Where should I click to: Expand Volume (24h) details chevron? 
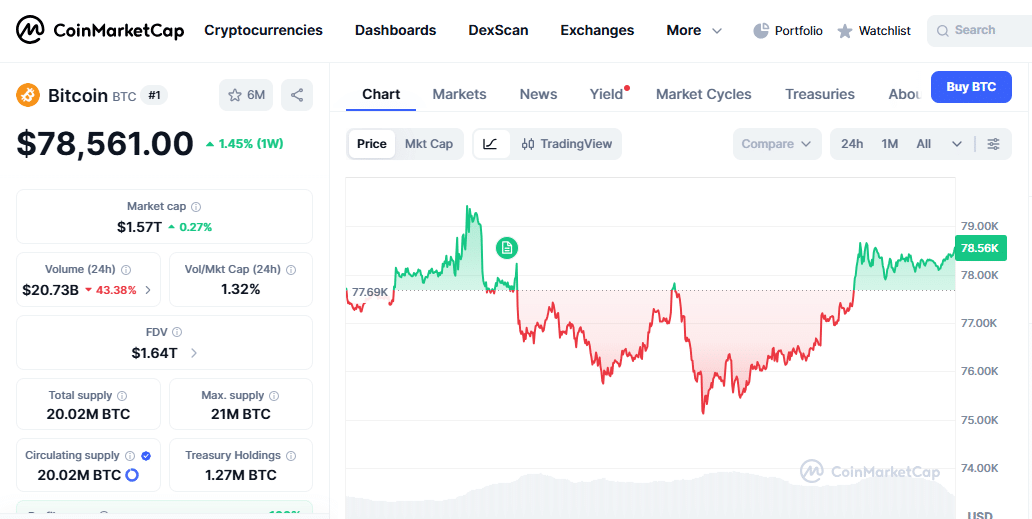coord(147,290)
